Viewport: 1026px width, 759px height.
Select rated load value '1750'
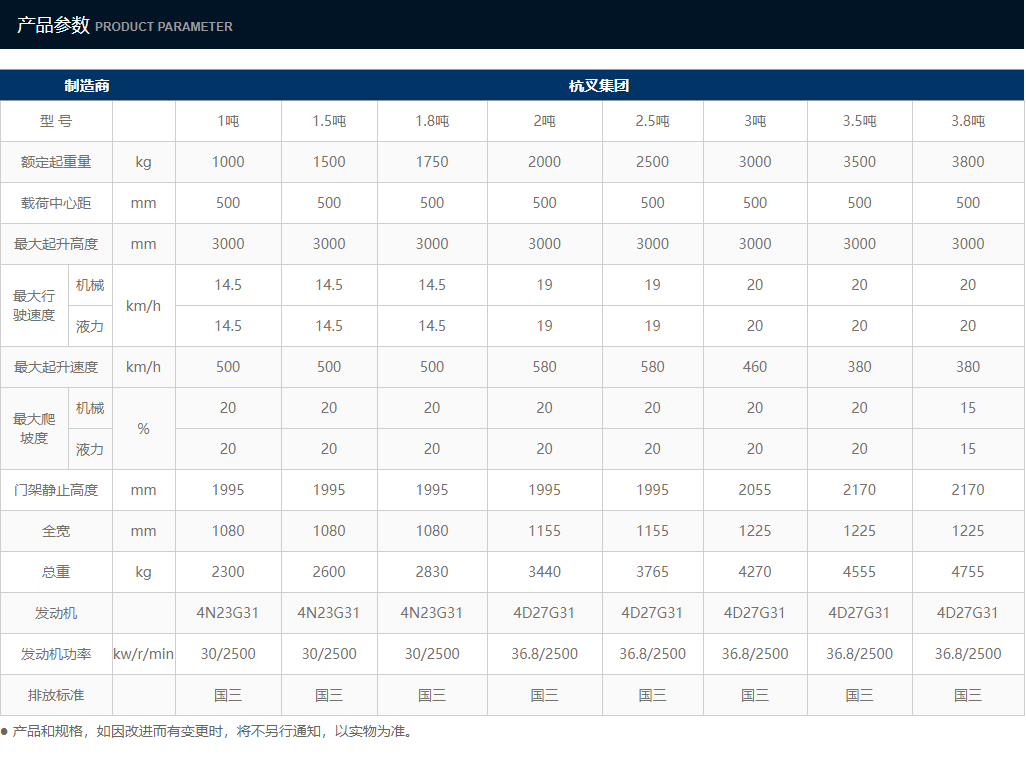[432, 162]
